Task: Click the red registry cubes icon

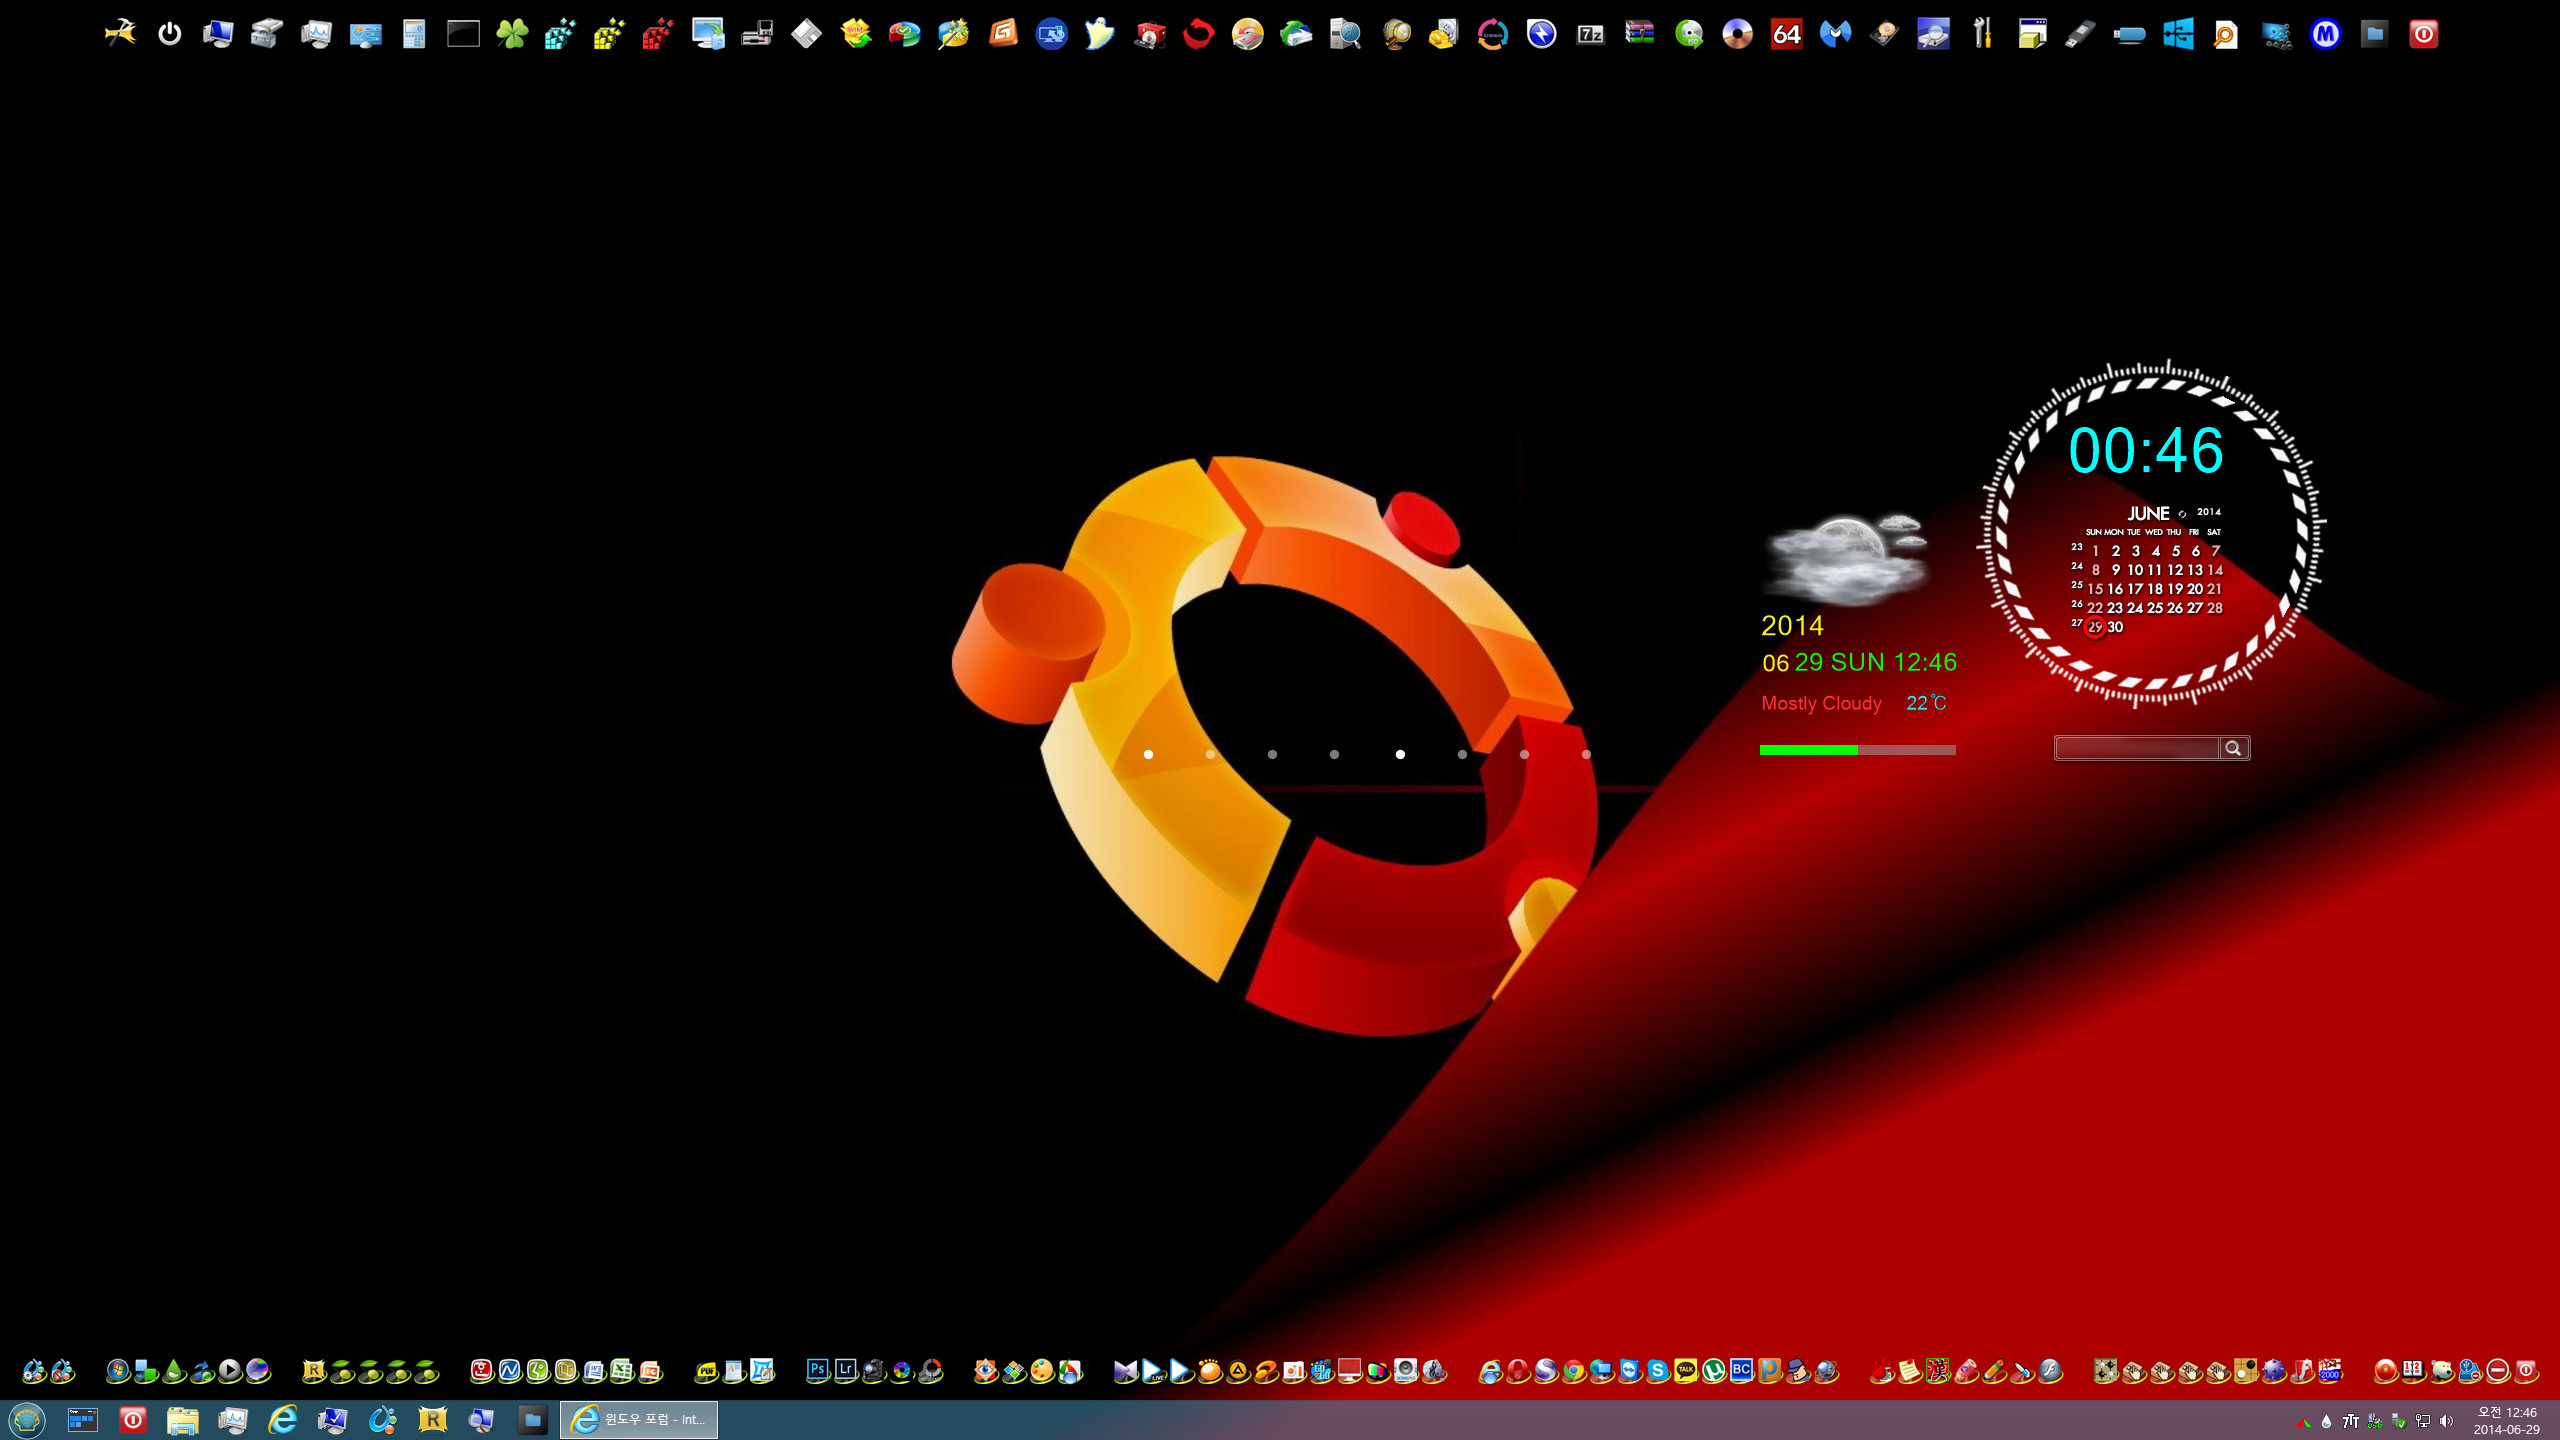Action: click(658, 34)
